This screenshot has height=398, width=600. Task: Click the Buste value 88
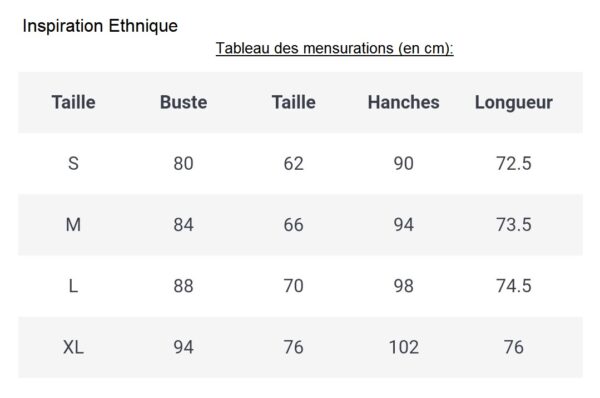(x=183, y=286)
